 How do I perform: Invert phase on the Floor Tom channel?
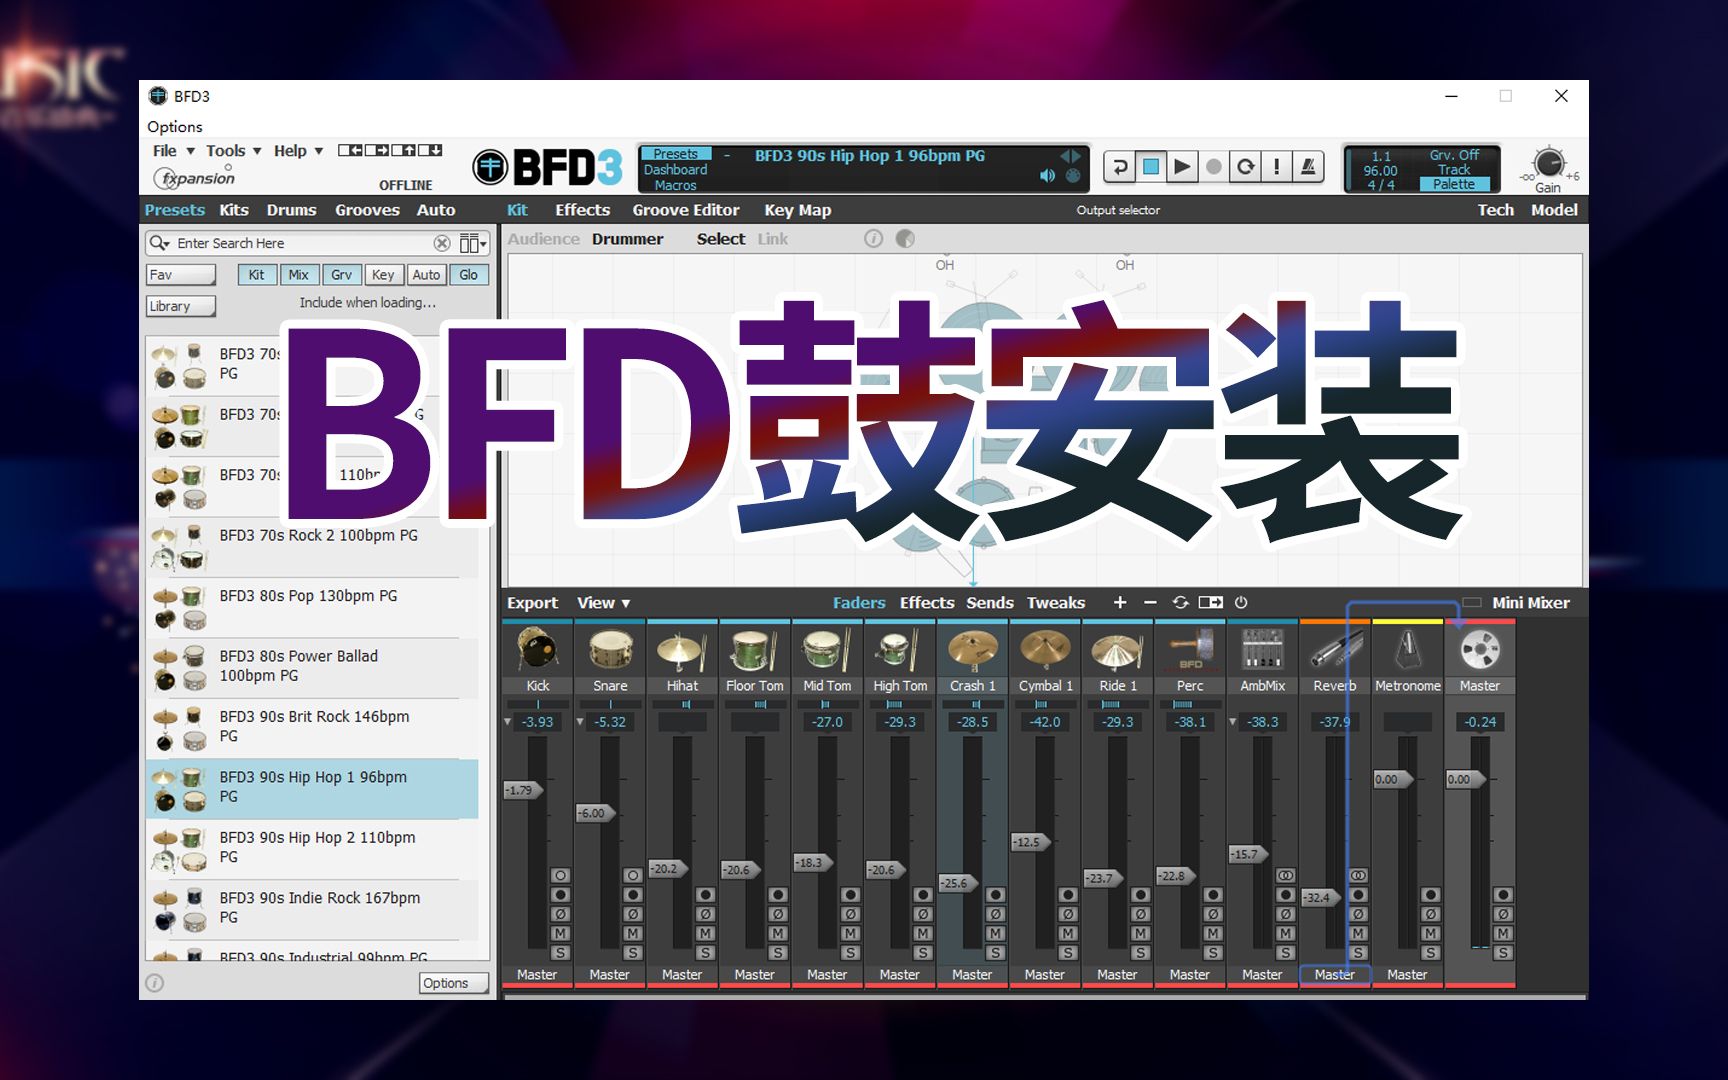pos(778,914)
